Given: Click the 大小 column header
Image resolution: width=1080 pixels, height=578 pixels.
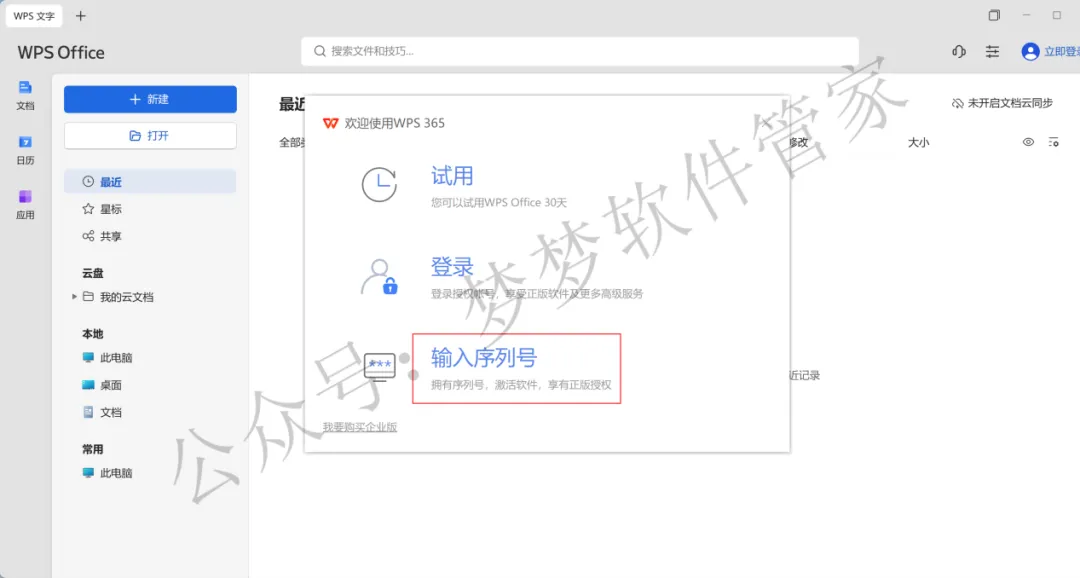Looking at the screenshot, I should tap(918, 143).
